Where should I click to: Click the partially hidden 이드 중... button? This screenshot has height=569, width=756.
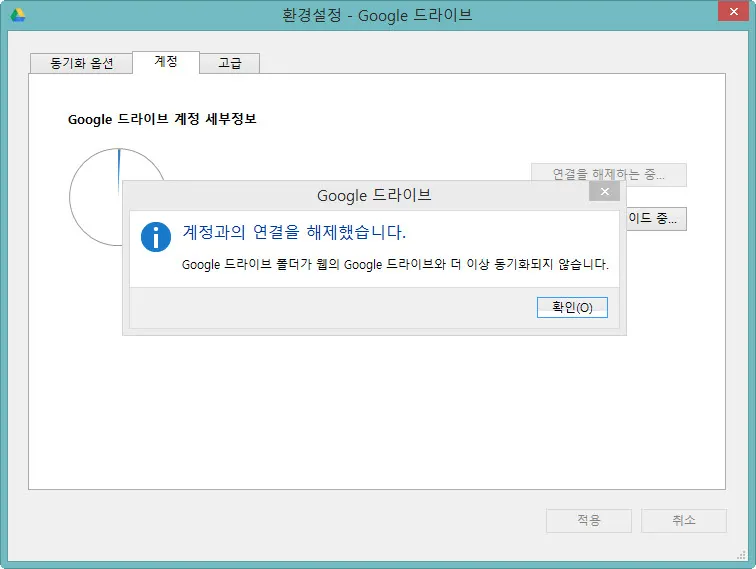(656, 218)
